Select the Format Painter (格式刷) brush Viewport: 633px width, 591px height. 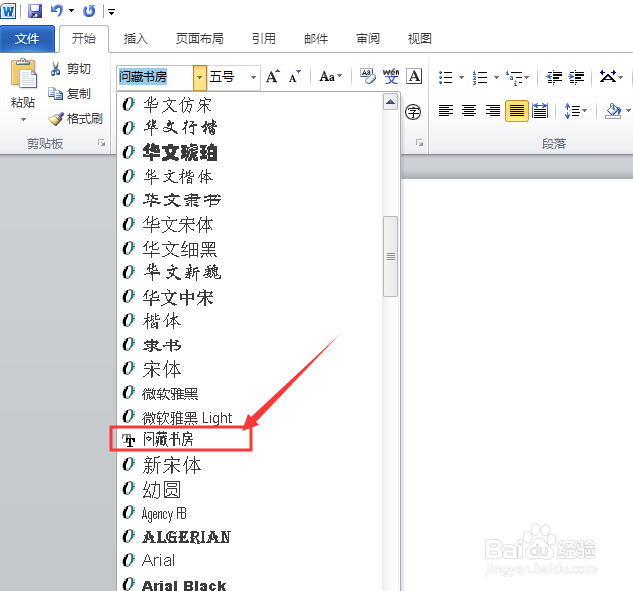pyautogui.click(x=56, y=118)
